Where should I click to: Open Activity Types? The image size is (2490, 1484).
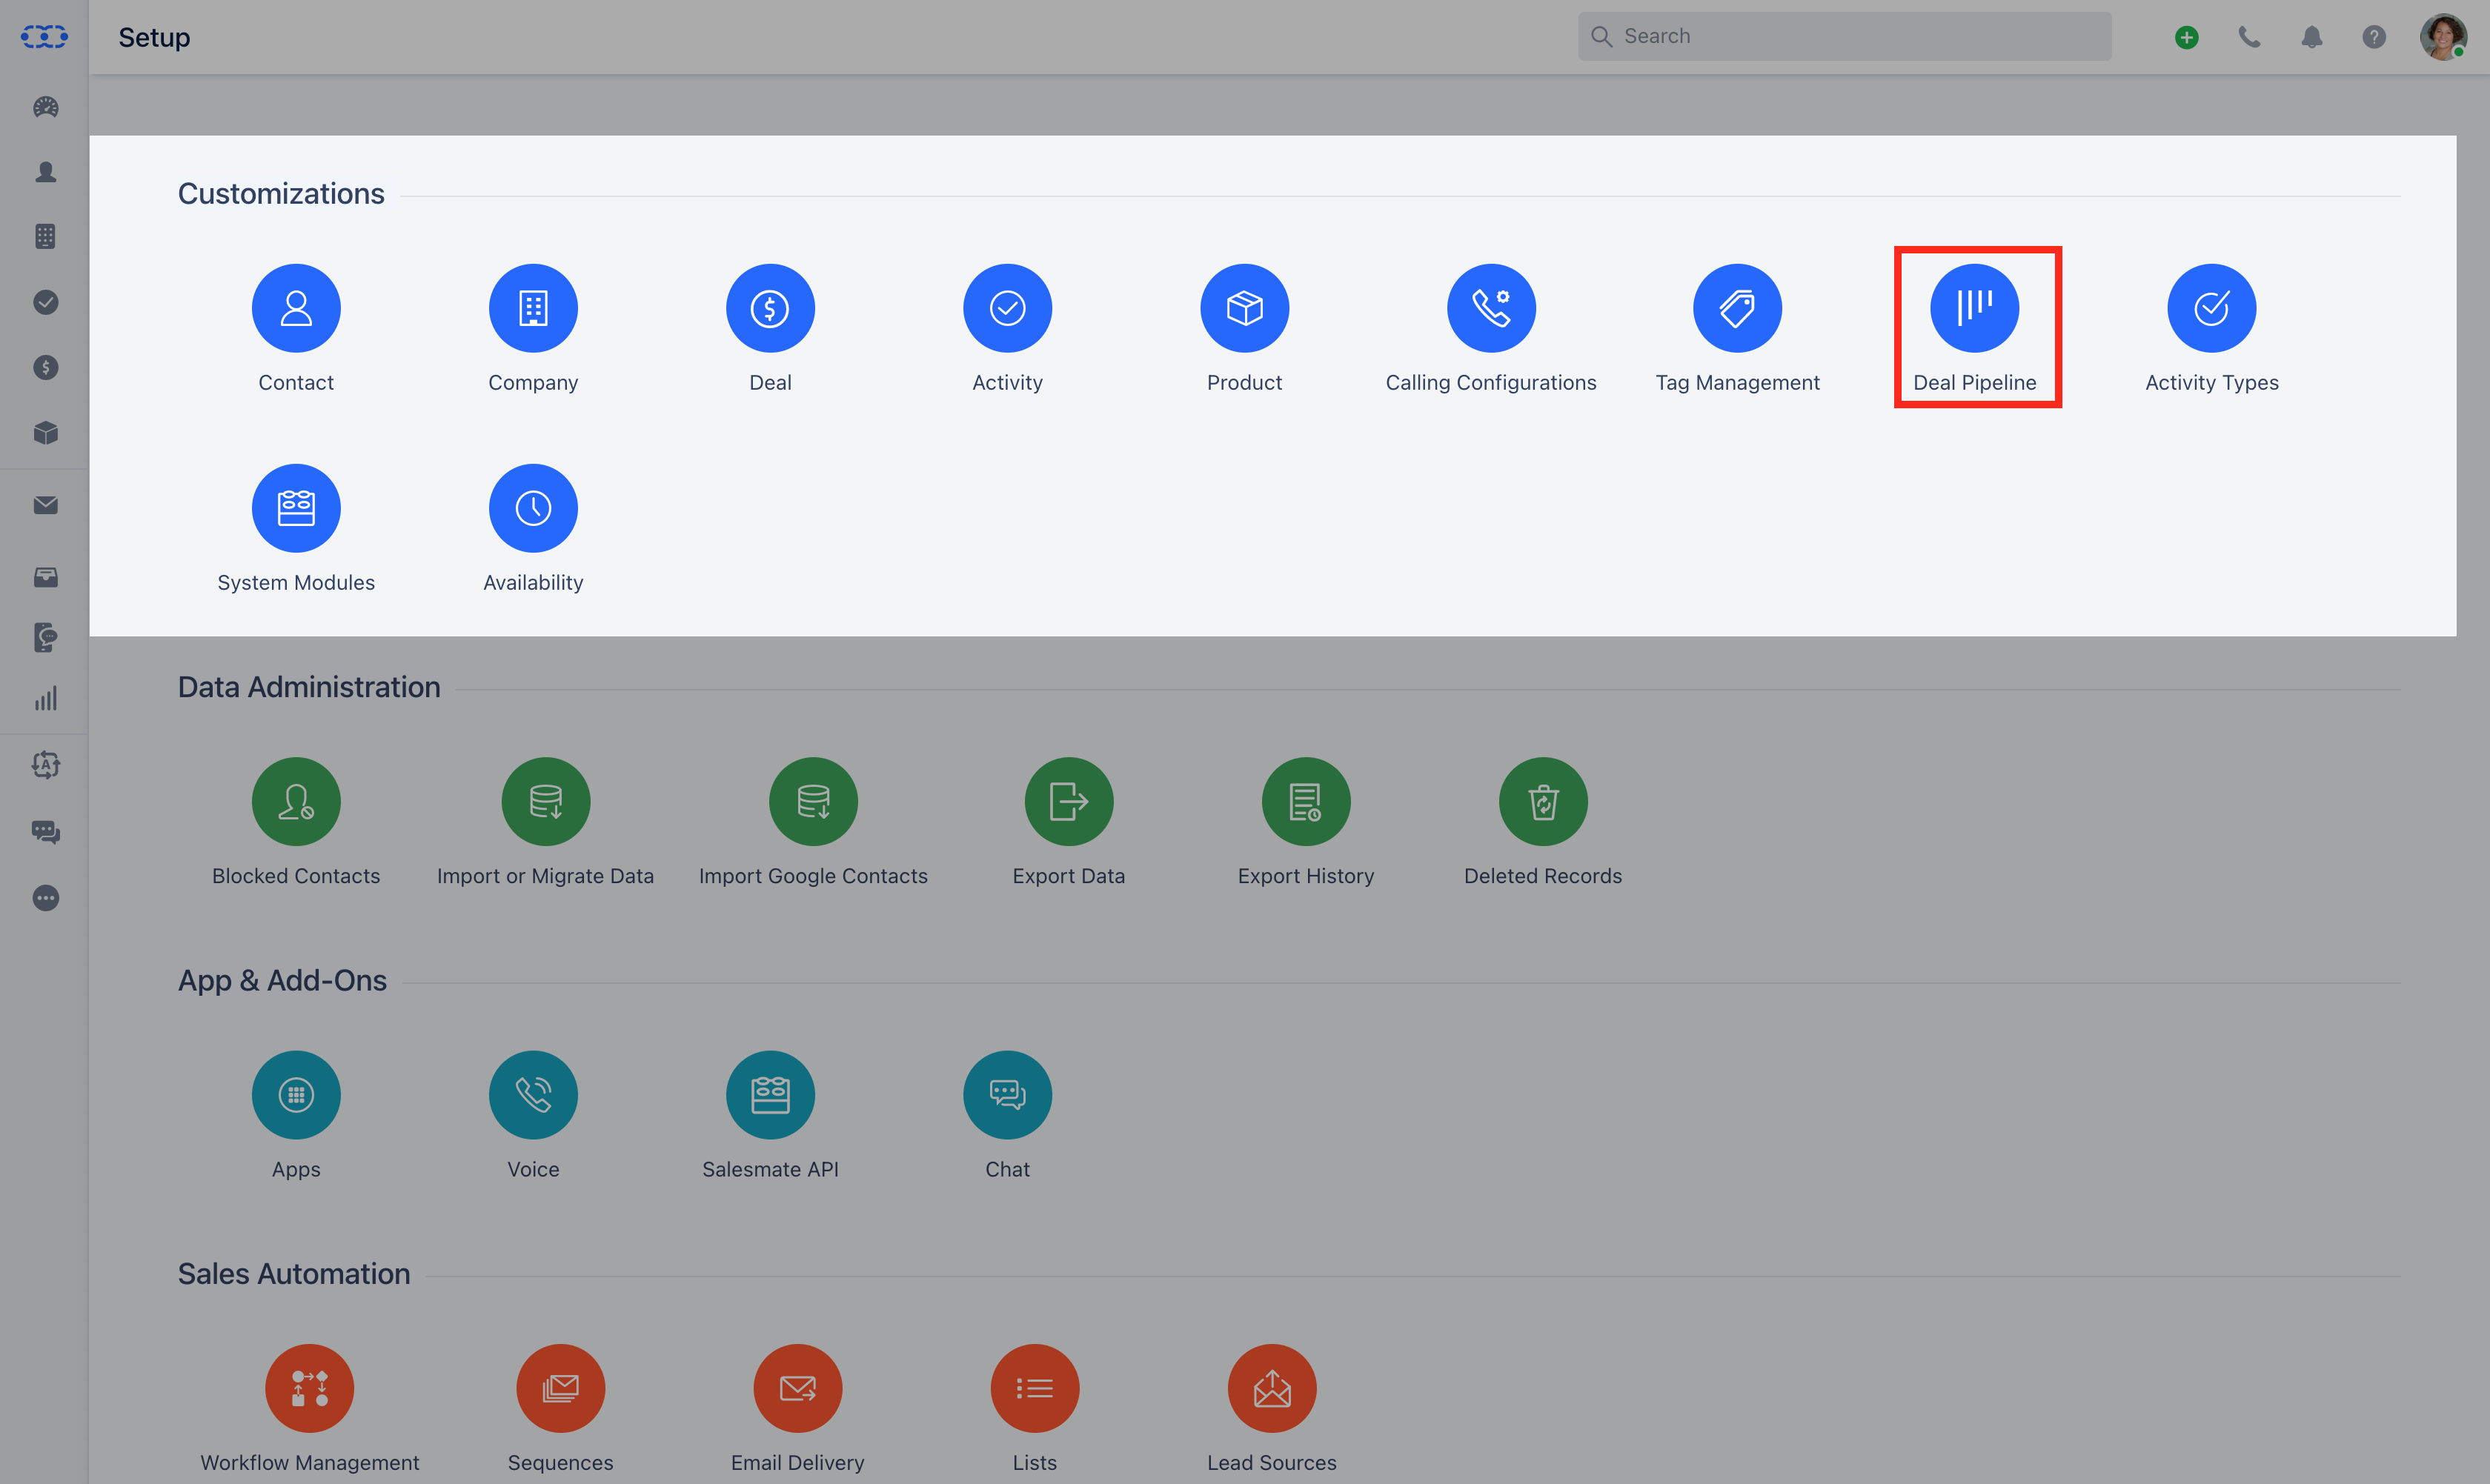point(2211,308)
